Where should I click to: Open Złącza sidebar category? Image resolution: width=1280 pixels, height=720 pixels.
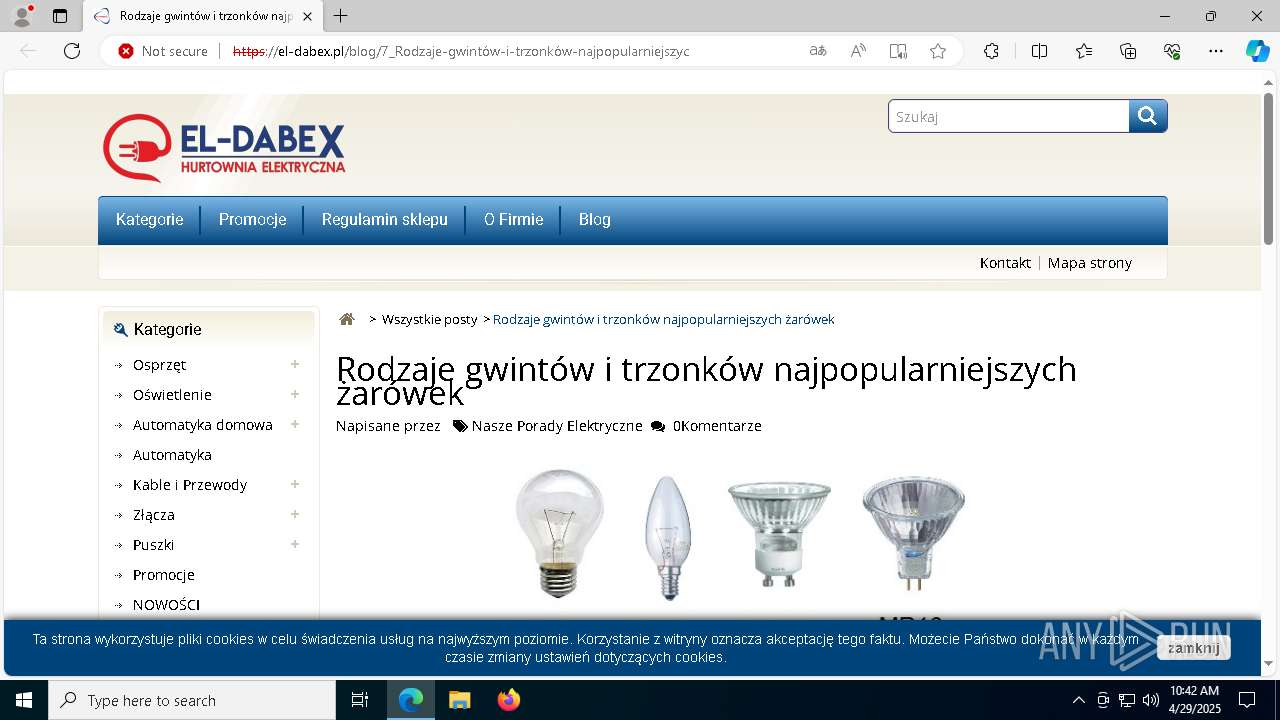coord(153,515)
